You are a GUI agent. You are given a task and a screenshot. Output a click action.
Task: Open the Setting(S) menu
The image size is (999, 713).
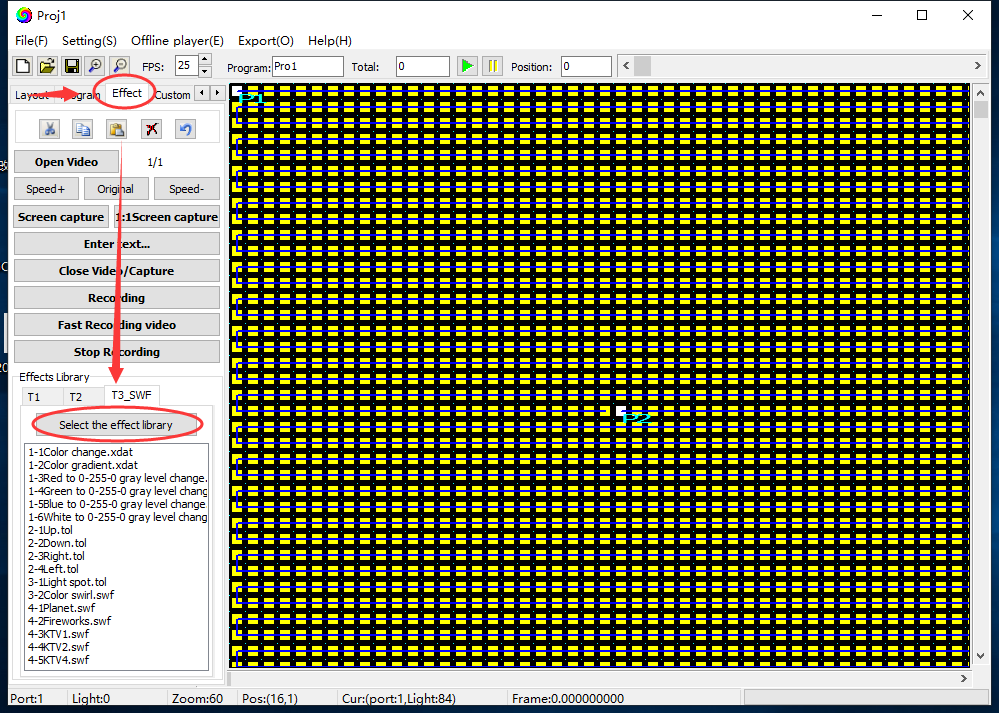(x=89, y=41)
